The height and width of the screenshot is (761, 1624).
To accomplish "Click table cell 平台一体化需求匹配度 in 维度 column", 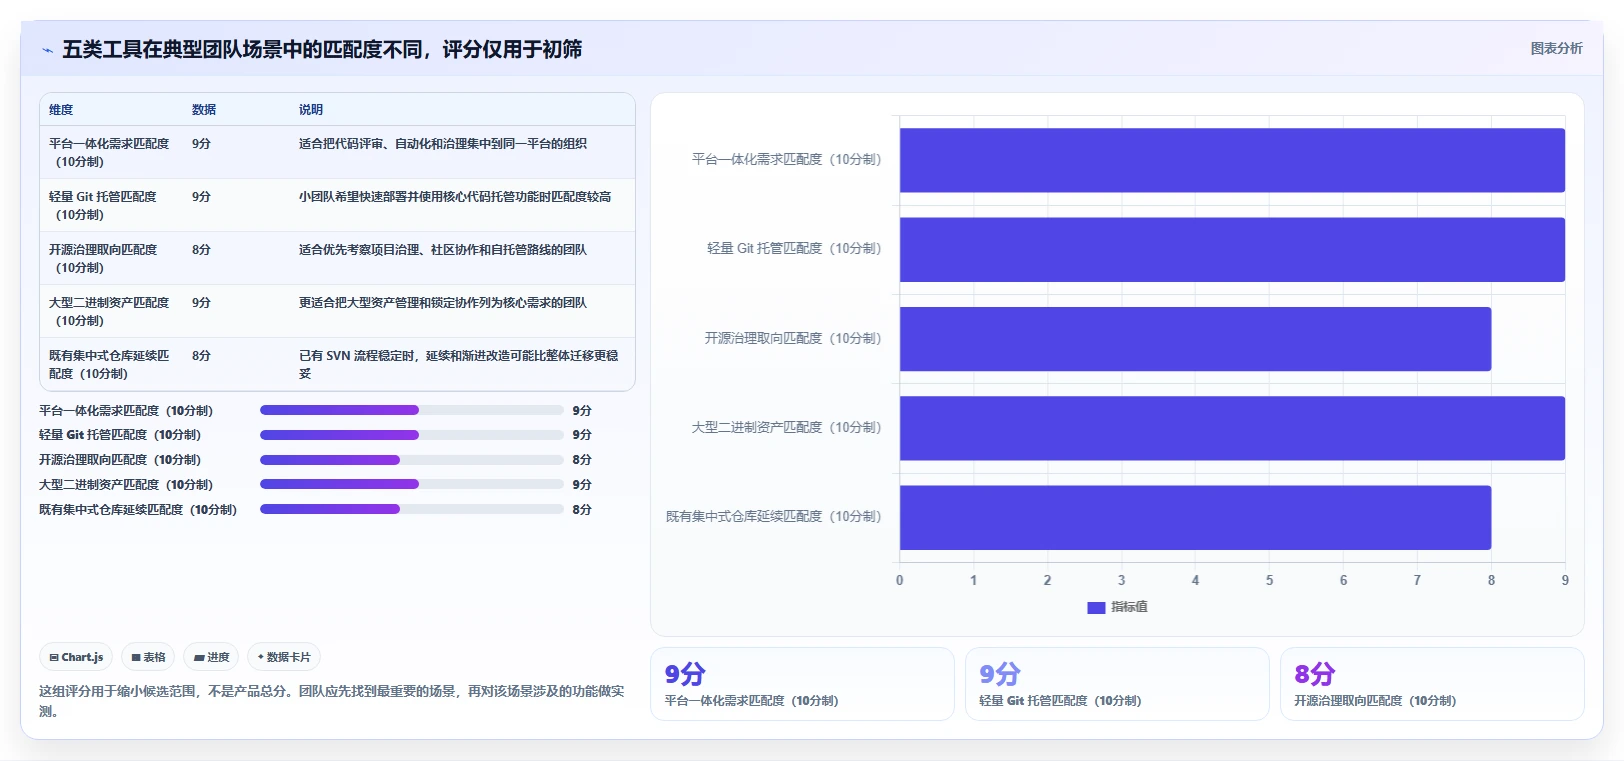I will pyautogui.click(x=109, y=152).
